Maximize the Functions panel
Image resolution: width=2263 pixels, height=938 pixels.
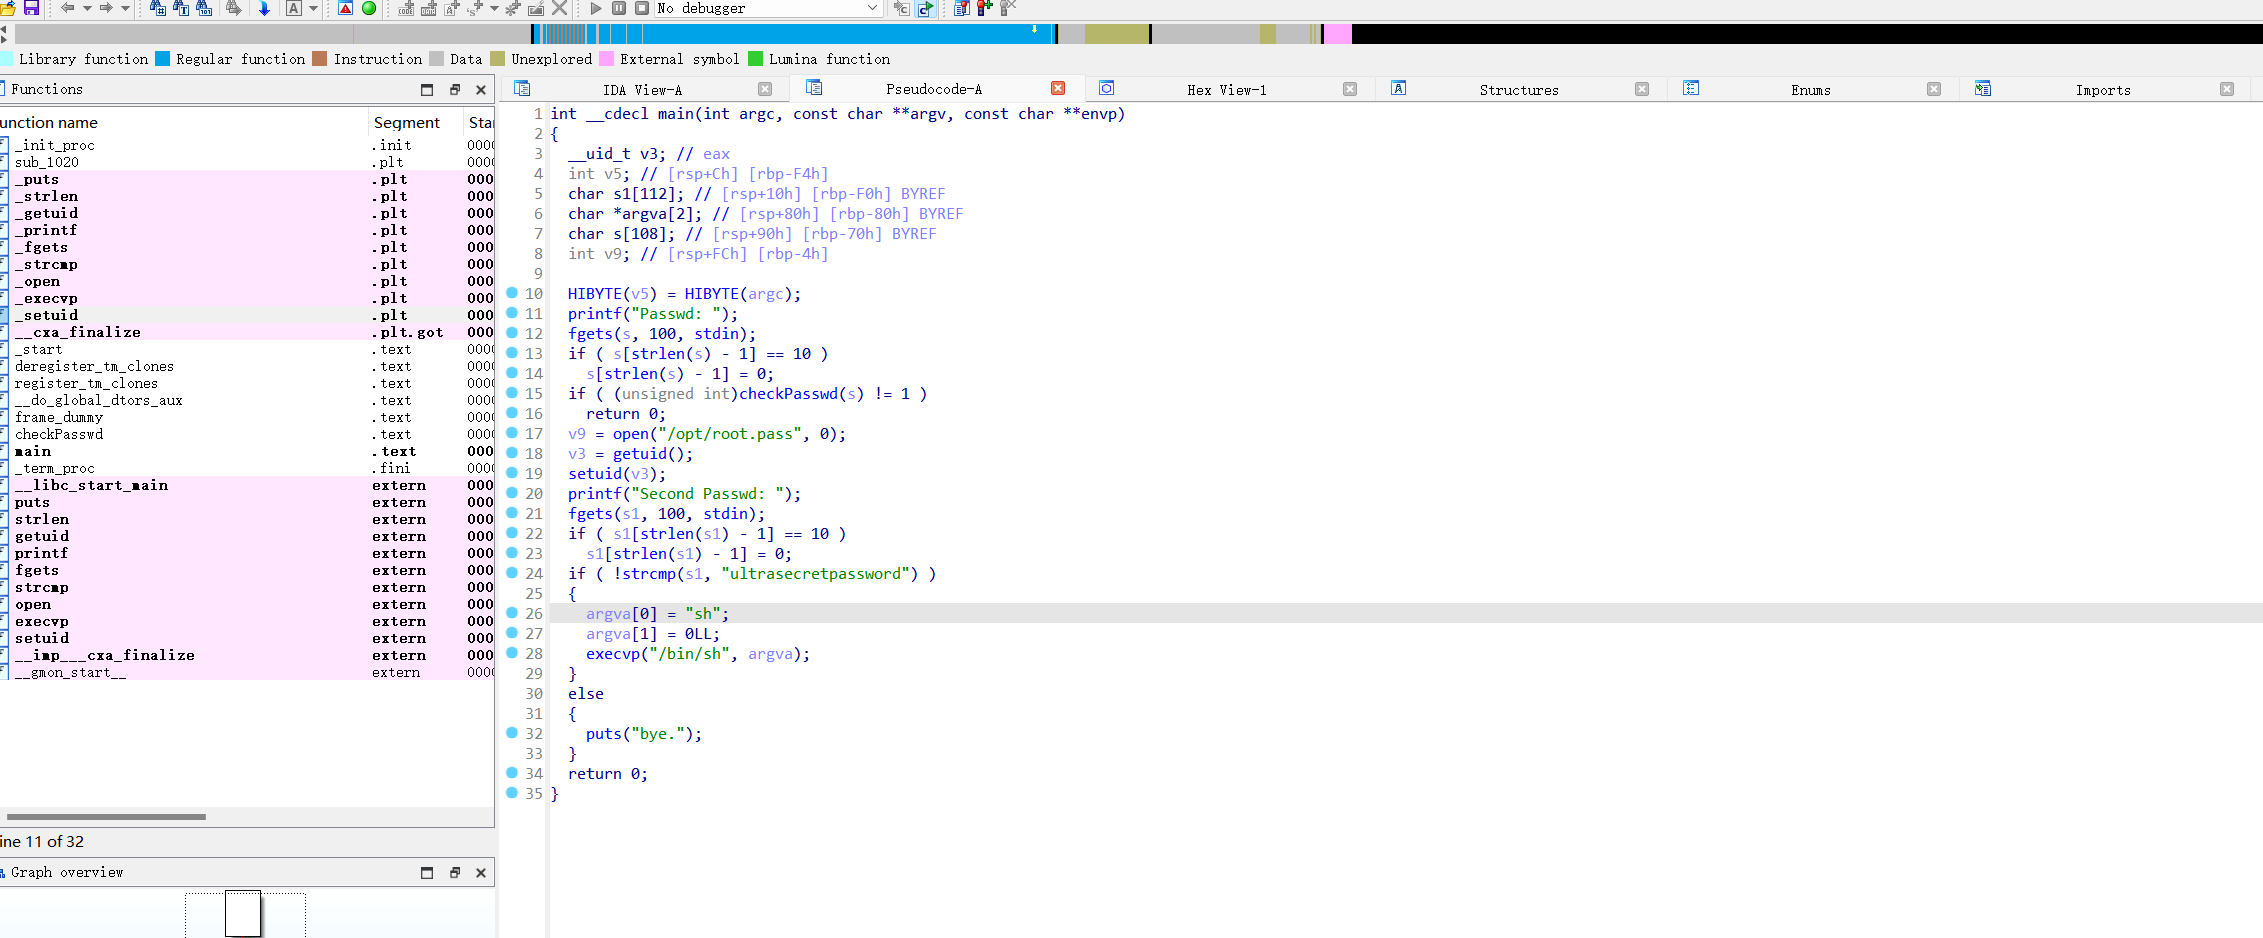427,89
